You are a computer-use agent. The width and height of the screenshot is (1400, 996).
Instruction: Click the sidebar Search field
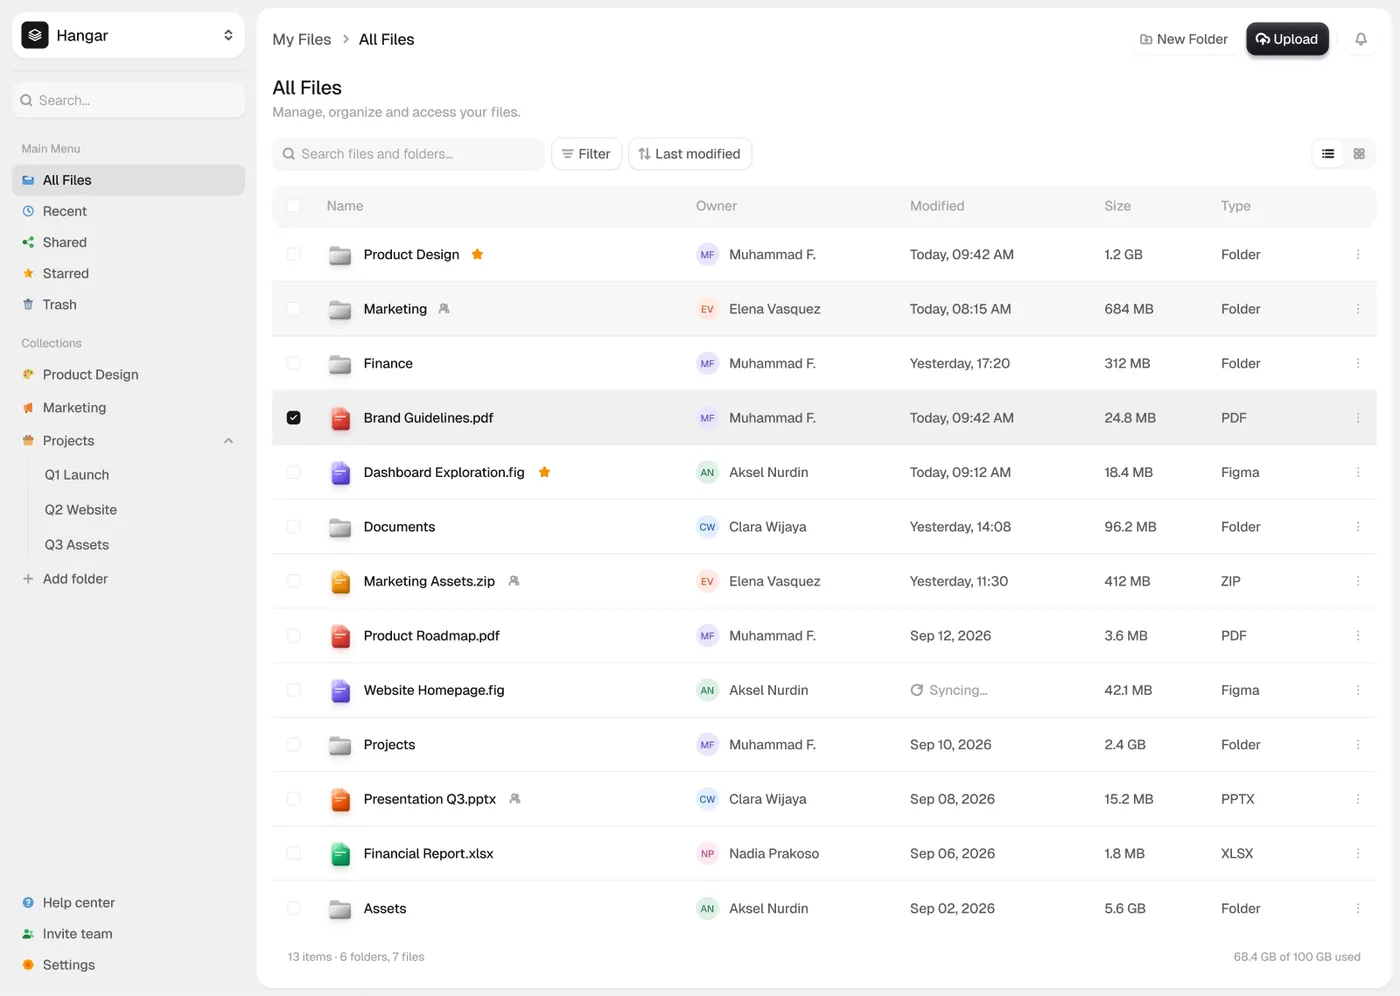pos(128,100)
